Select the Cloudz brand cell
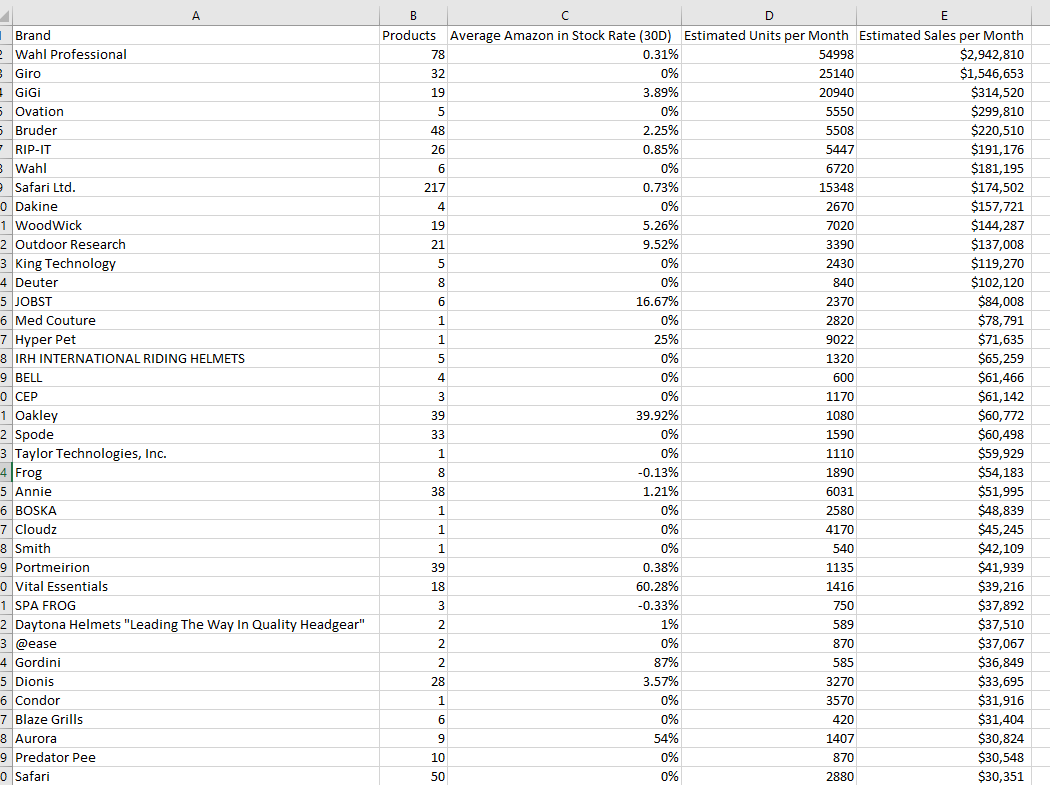This screenshot has width=1050, height=785. coord(196,529)
